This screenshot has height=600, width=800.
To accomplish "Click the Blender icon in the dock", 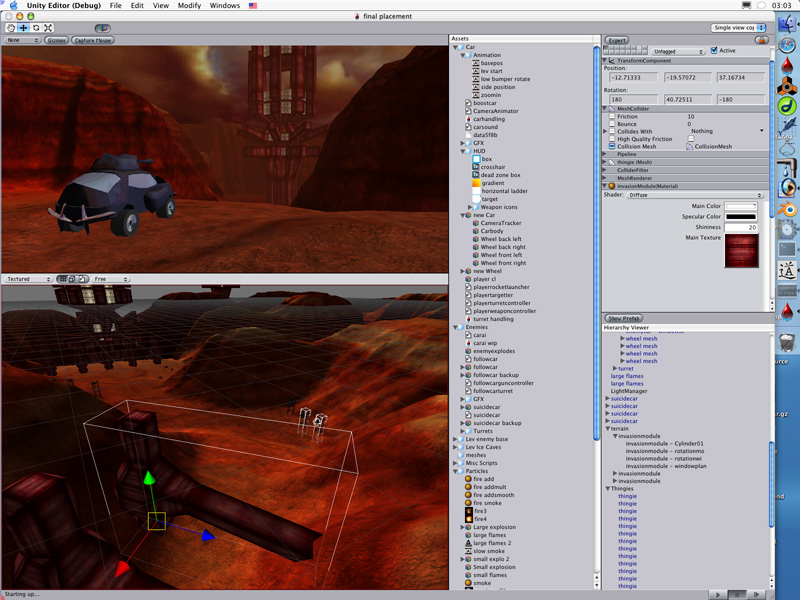I will click(788, 209).
